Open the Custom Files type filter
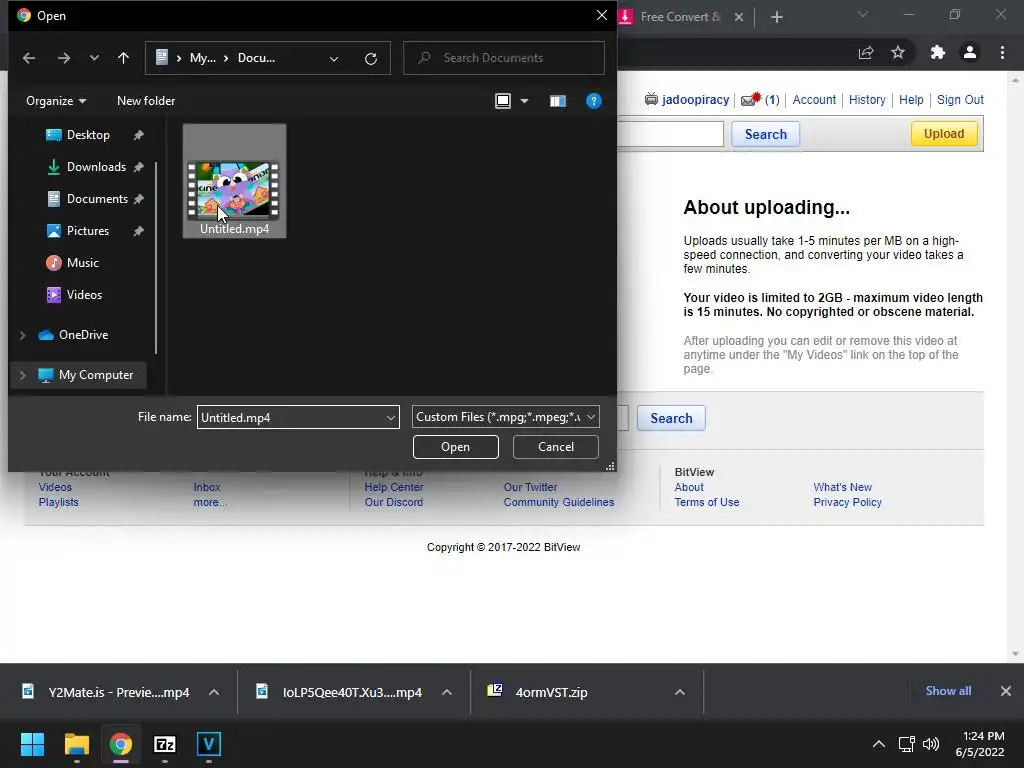The height and width of the screenshot is (768, 1024). pyautogui.click(x=505, y=417)
